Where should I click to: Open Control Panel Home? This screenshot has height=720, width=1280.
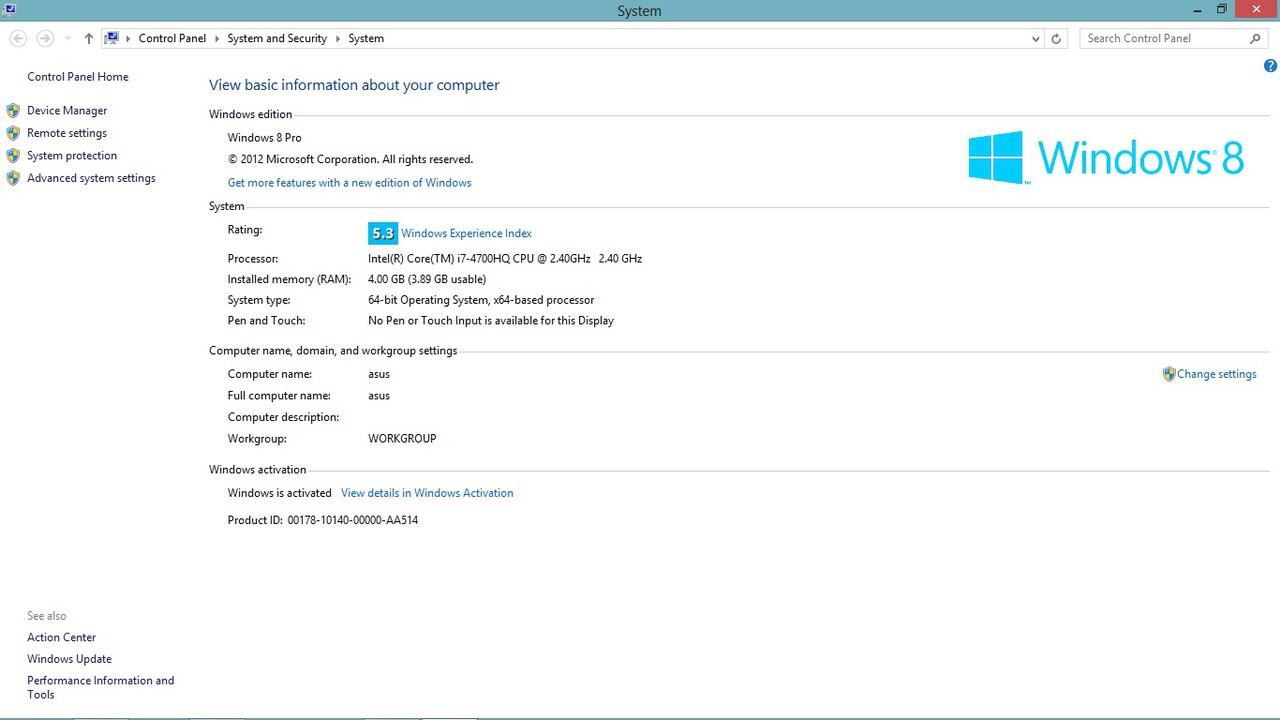[x=78, y=77]
